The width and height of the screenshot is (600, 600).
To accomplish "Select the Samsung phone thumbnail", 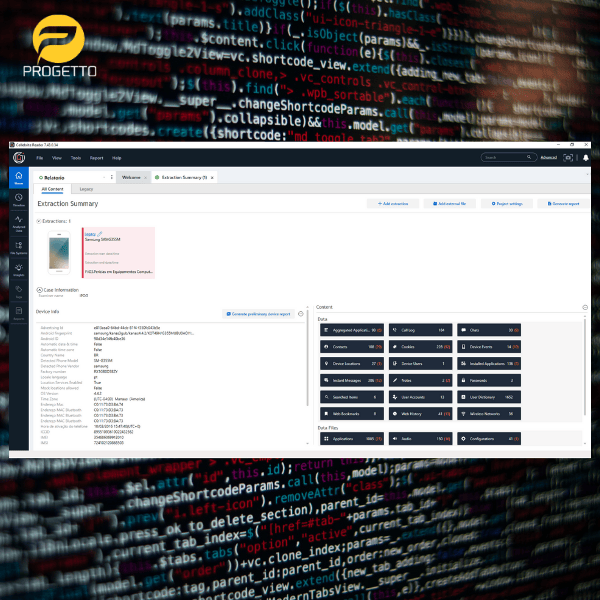I will [61, 251].
